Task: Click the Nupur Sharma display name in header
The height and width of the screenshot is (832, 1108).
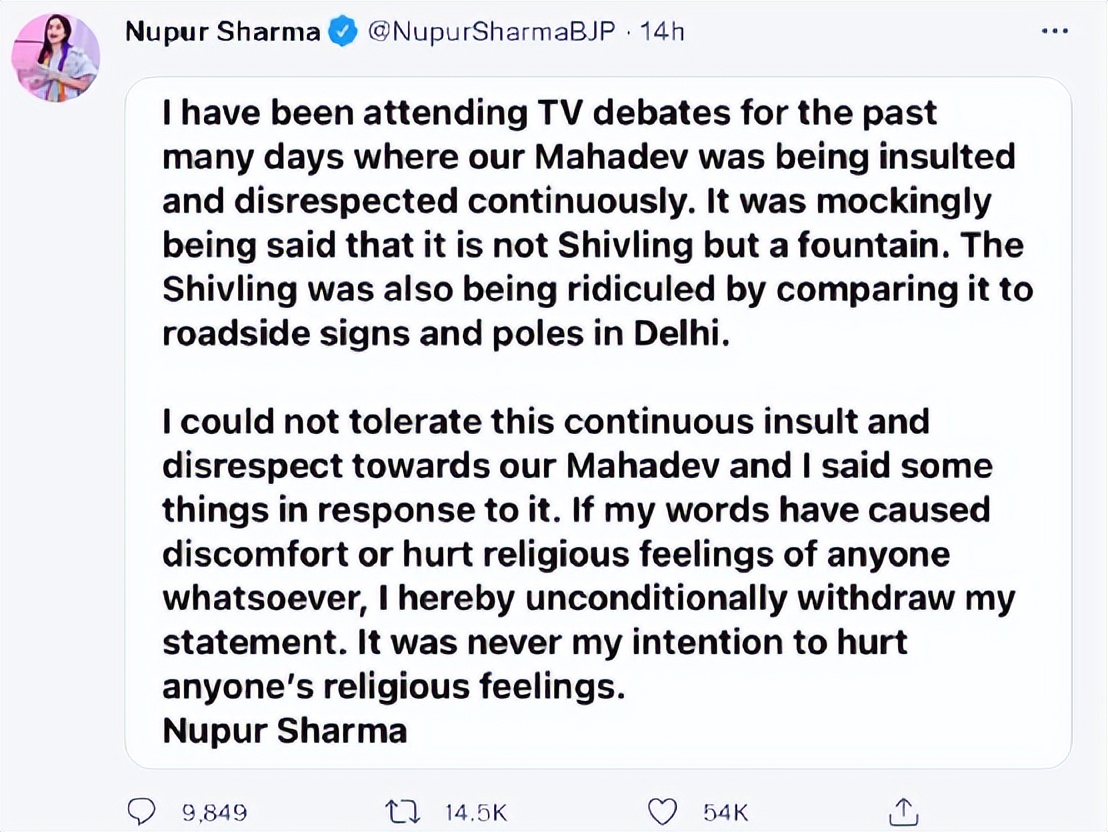Action: (x=222, y=32)
